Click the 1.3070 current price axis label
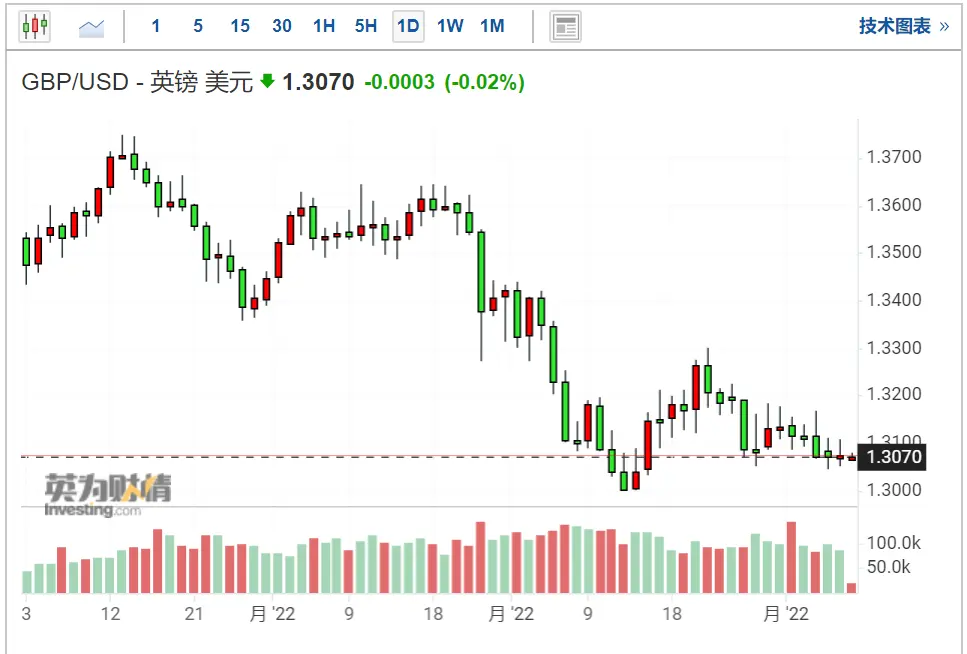Viewport: 967px width, 654px height. (x=892, y=458)
